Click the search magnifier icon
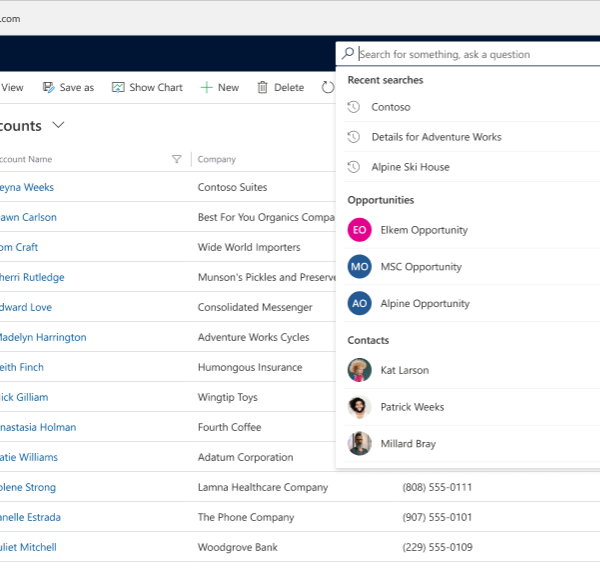Image resolution: width=600 pixels, height=570 pixels. [347, 54]
